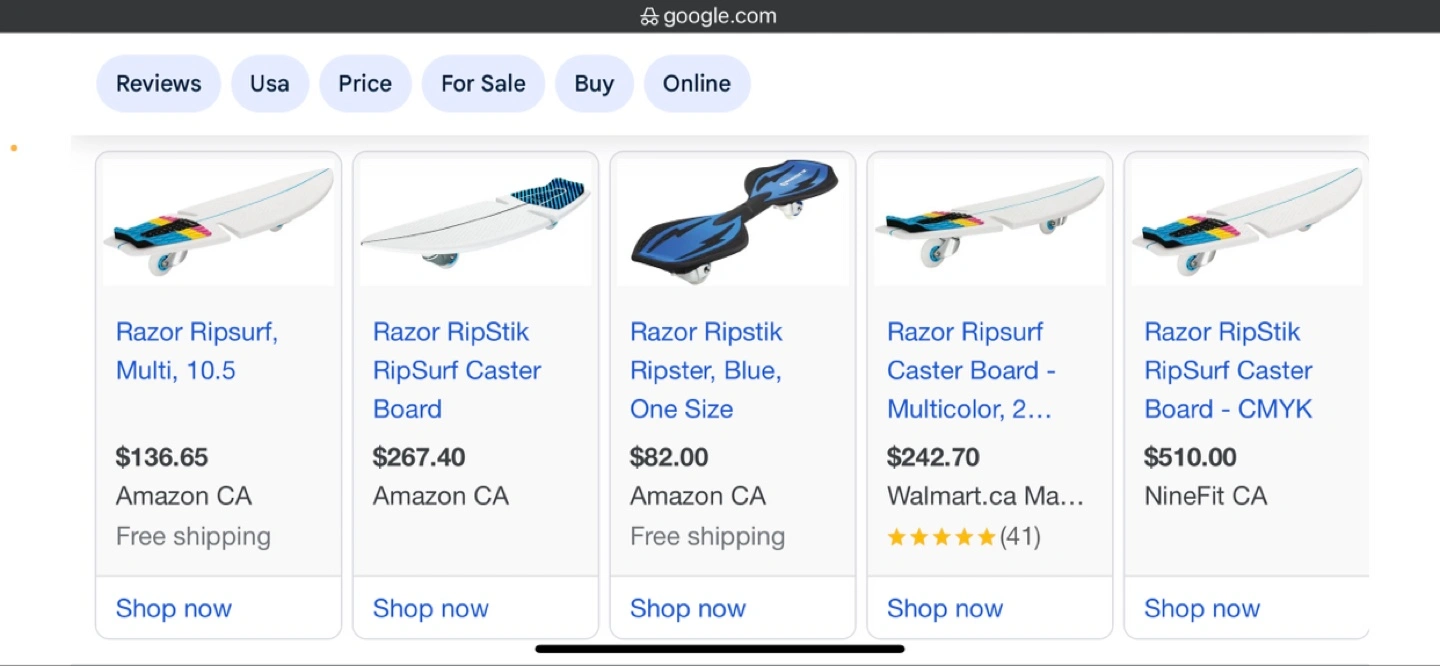Image resolution: width=1440 pixels, height=666 pixels.
Task: Click Shop now for the NineFit CA listing
Action: pyautogui.click(x=1202, y=608)
